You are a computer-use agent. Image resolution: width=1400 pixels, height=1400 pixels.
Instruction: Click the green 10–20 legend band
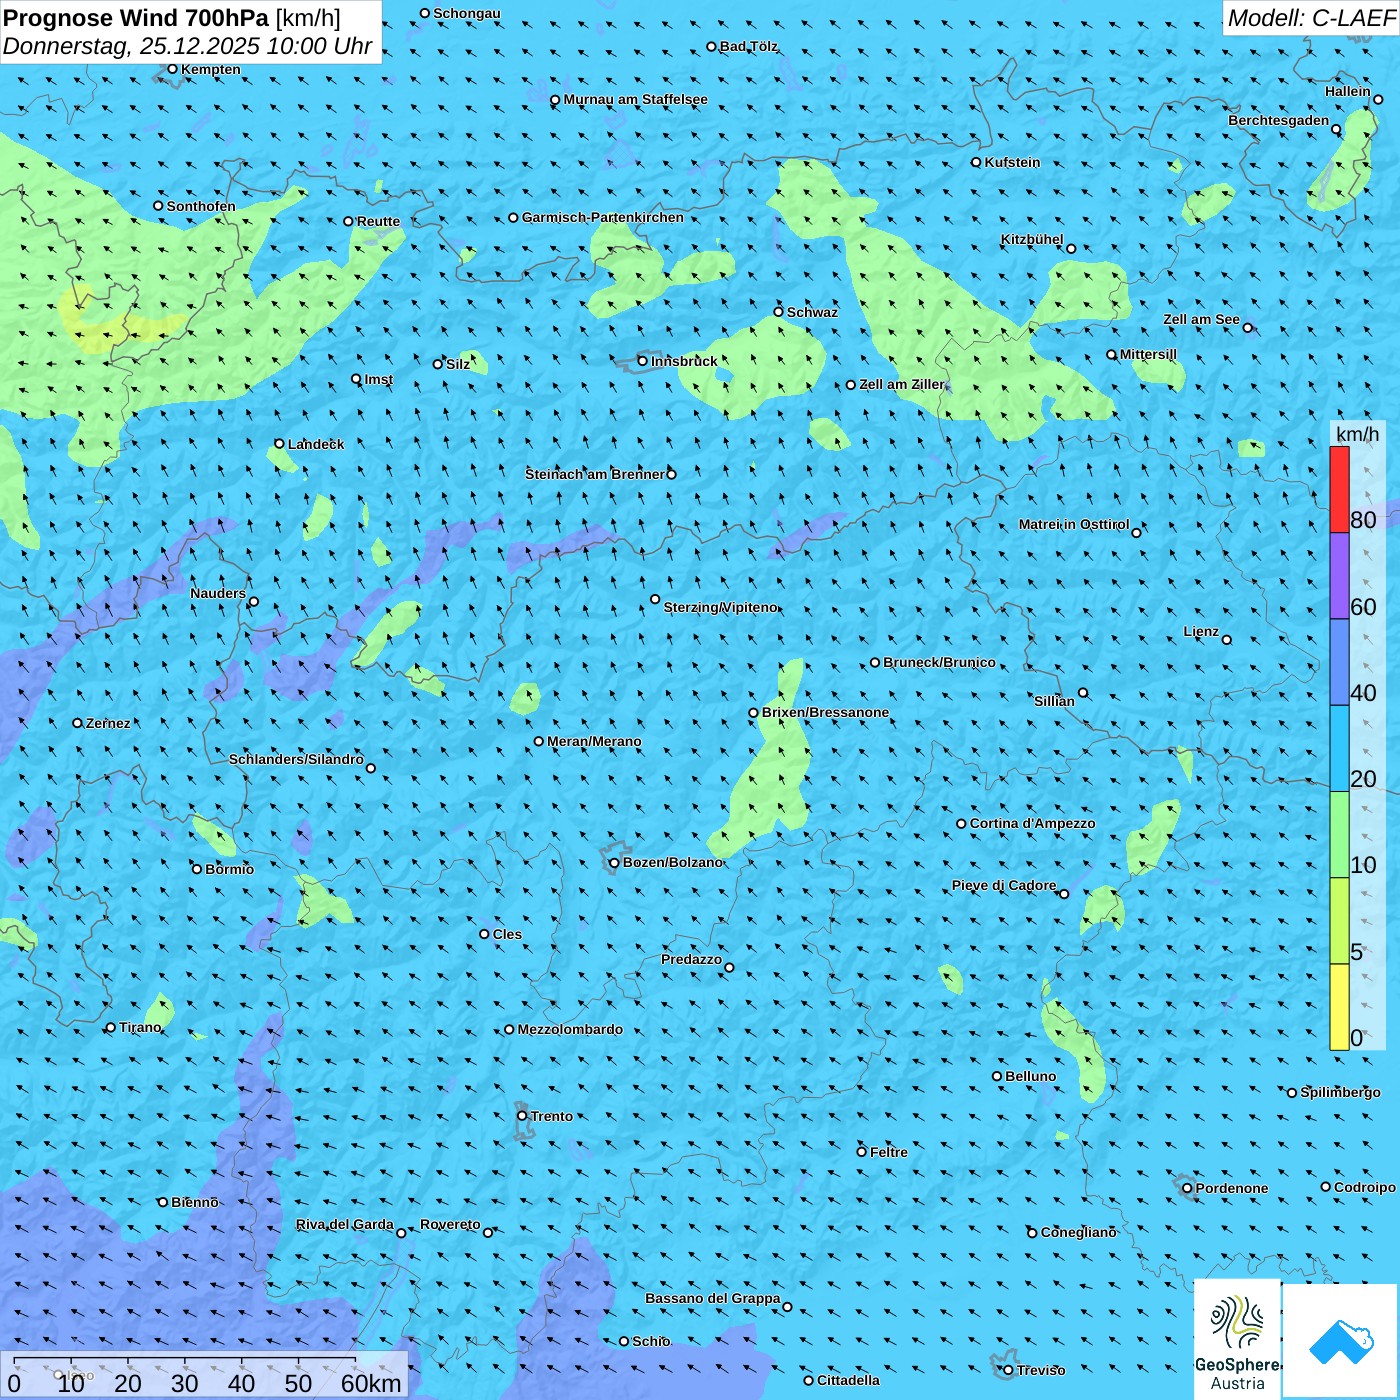click(1339, 835)
